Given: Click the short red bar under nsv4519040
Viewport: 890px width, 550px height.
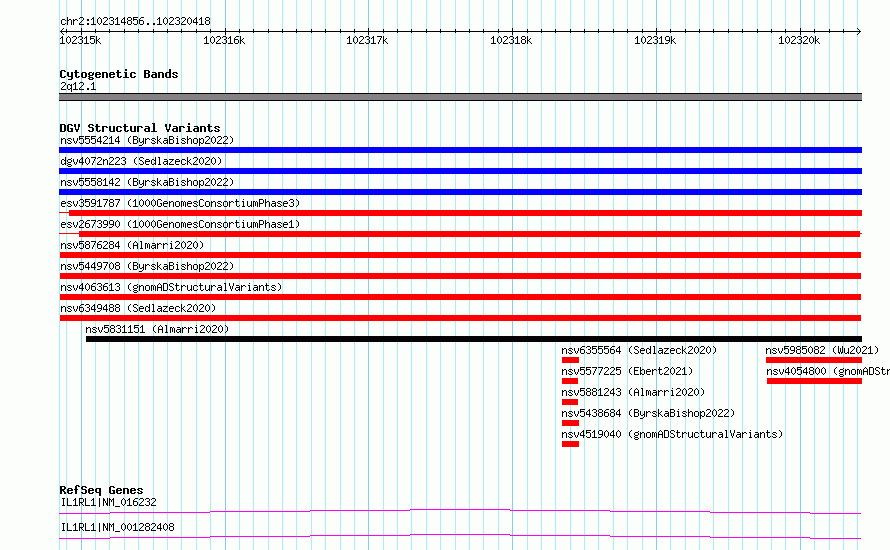Looking at the screenshot, I should click(x=570, y=444).
